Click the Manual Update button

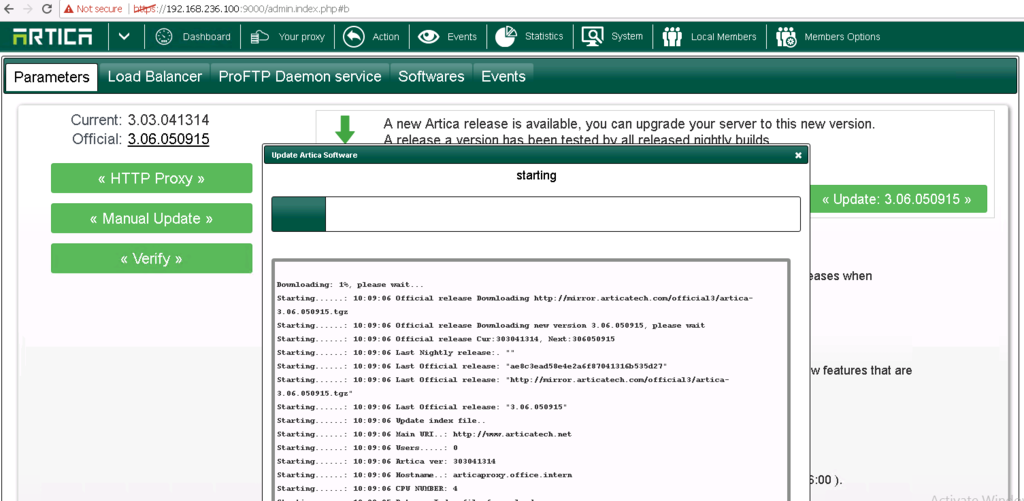pos(152,218)
